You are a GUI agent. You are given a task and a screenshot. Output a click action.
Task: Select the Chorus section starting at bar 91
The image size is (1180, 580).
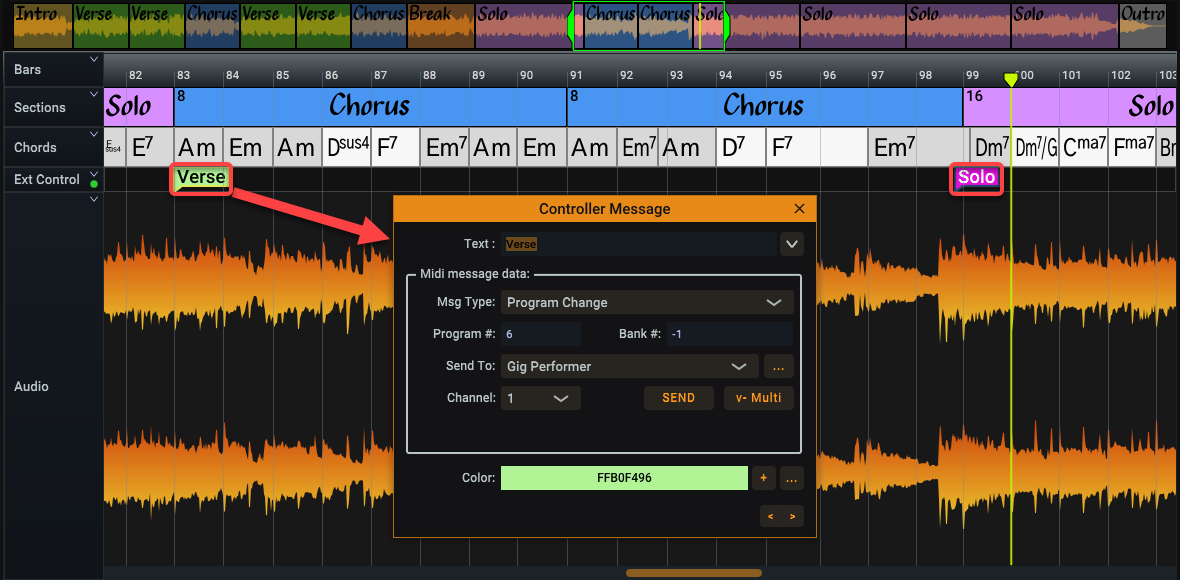point(765,107)
